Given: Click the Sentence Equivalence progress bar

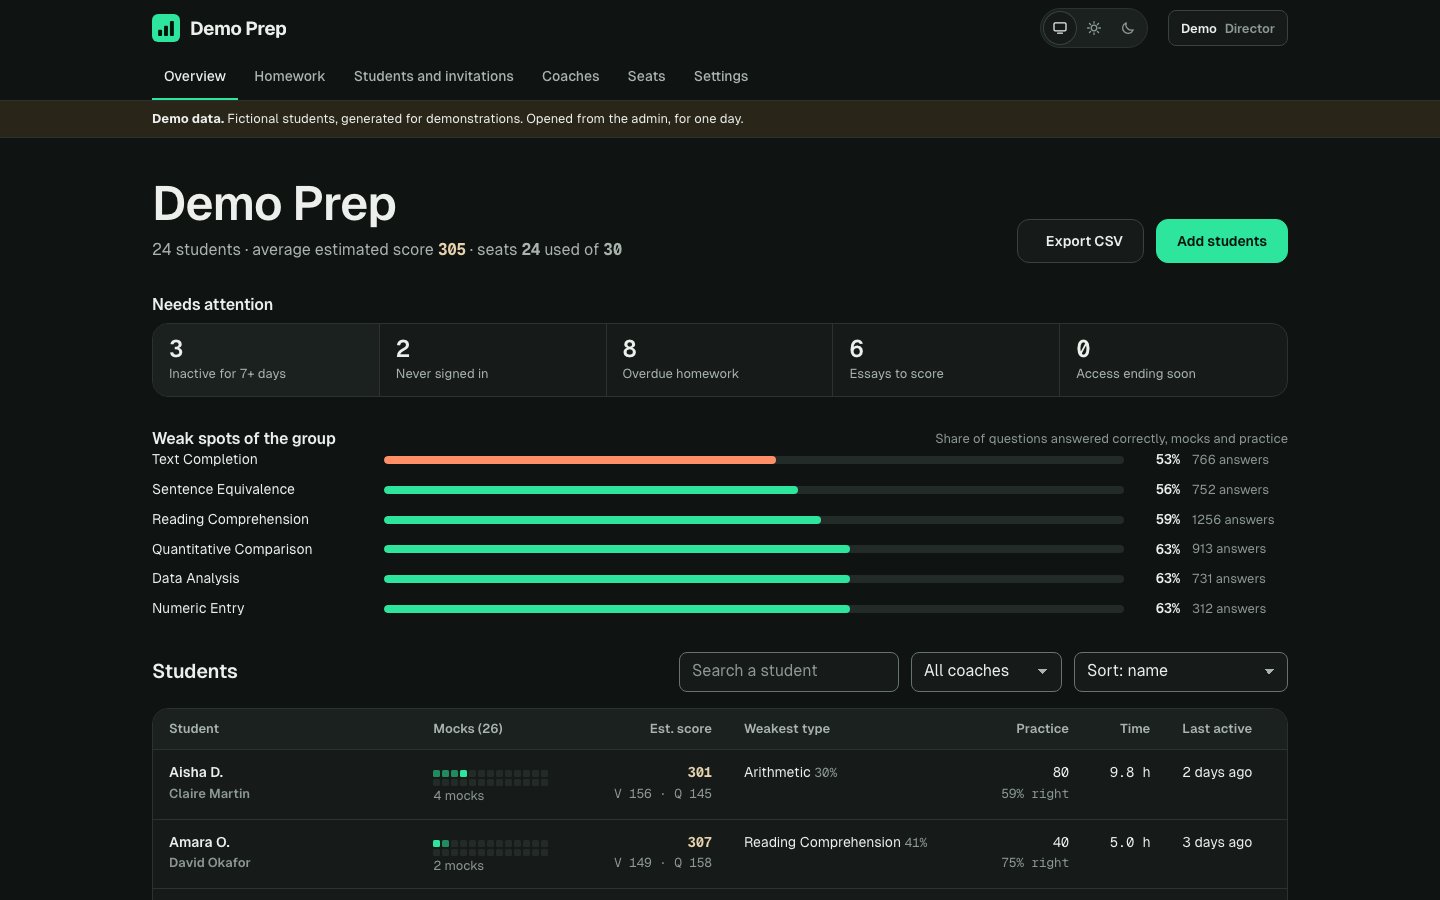Looking at the screenshot, I should click(754, 490).
